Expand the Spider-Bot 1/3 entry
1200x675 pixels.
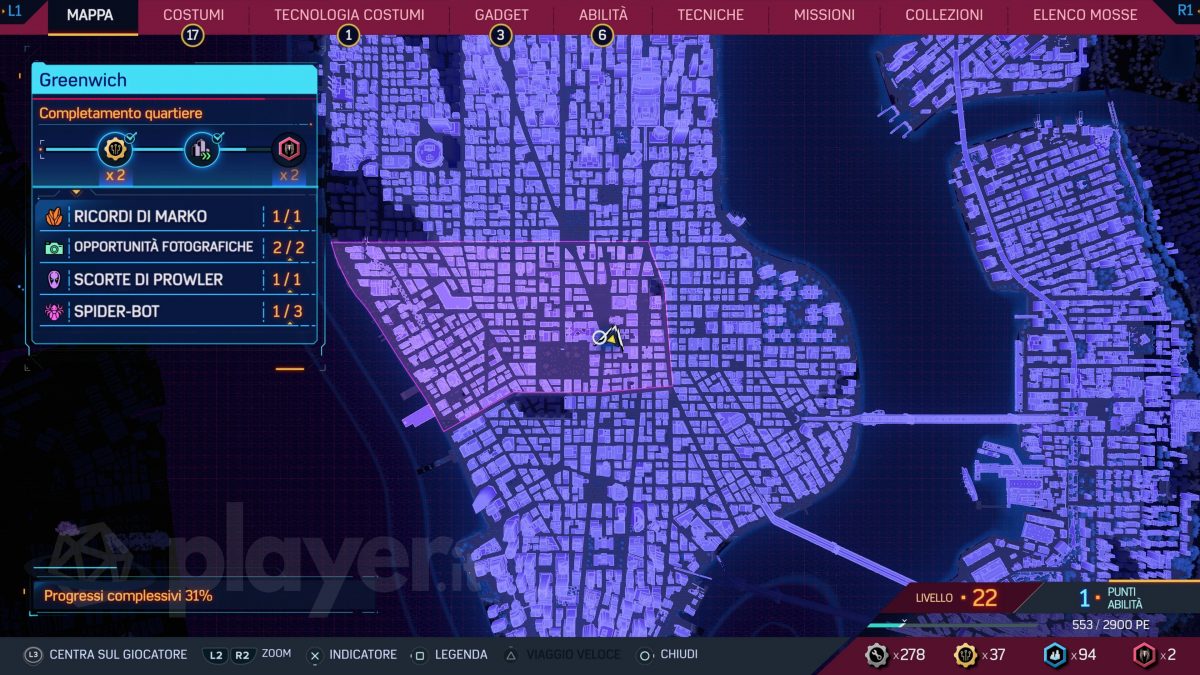tap(176, 312)
